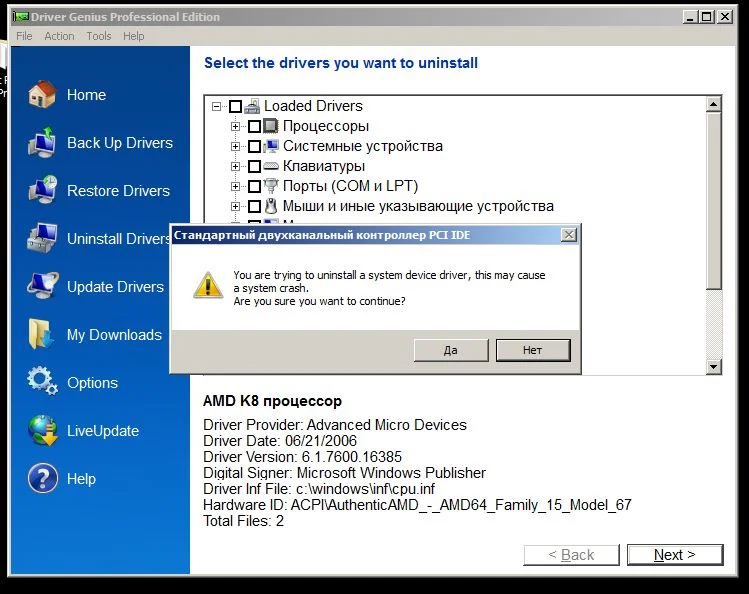Open the Home section icon
The height and width of the screenshot is (594, 749).
click(42, 94)
